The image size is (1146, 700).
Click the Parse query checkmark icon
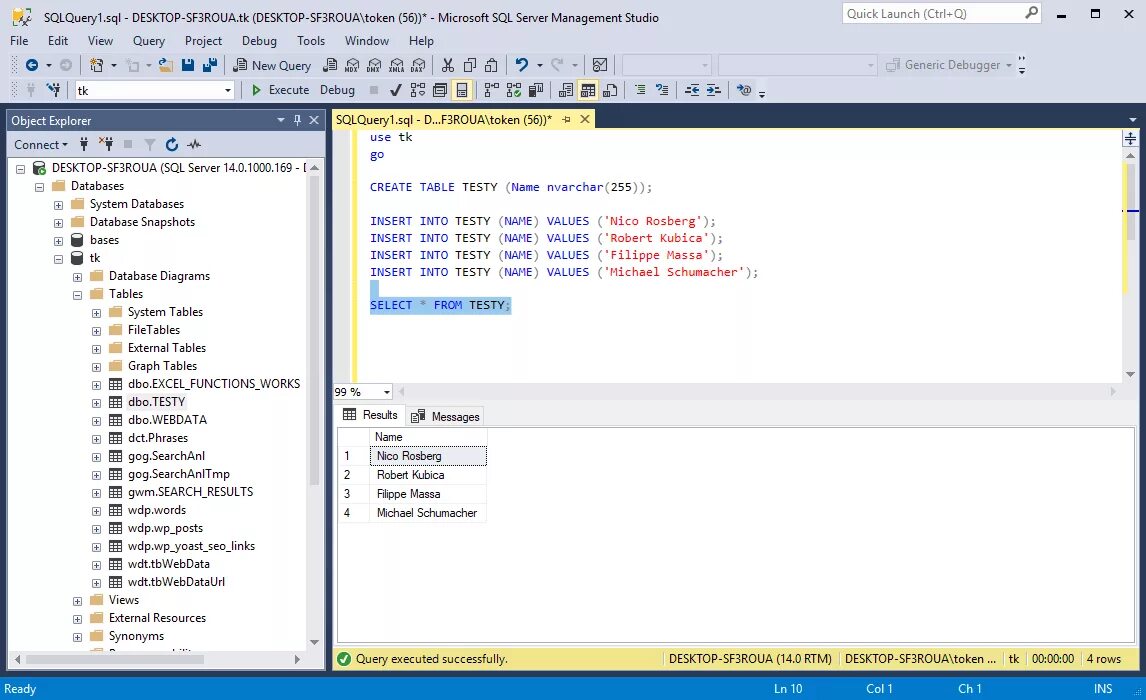point(395,90)
